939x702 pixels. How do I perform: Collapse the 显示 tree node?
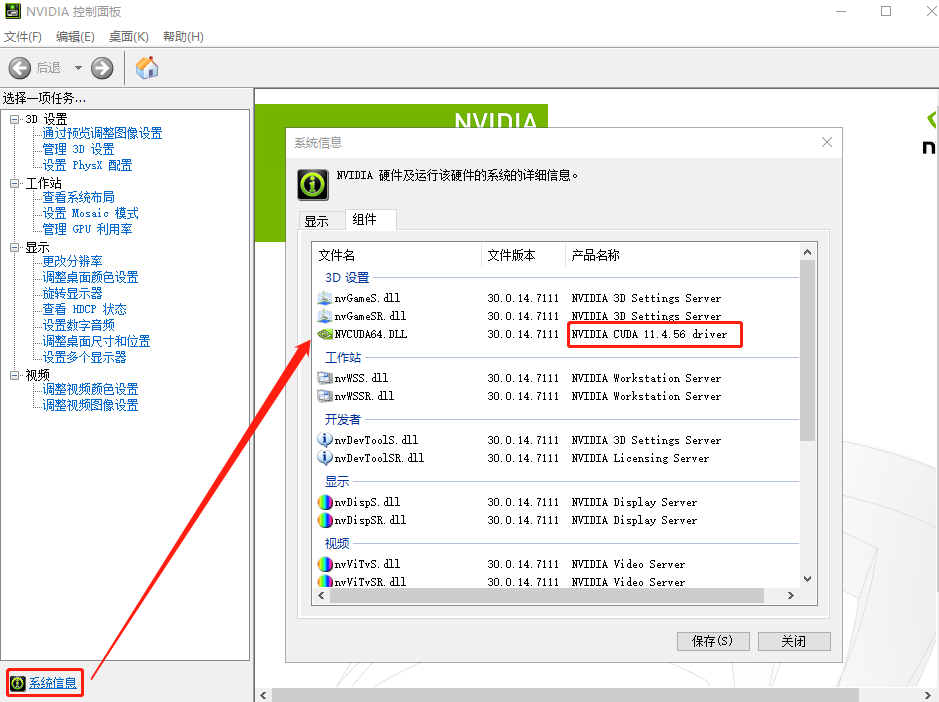(x=14, y=247)
